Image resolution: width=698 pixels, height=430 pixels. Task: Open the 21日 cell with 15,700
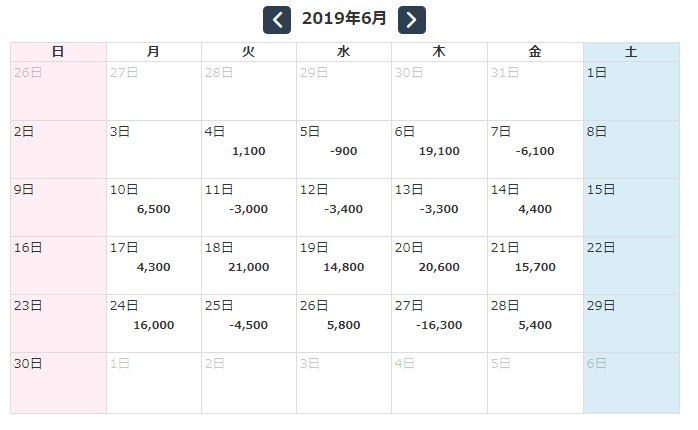pos(535,266)
